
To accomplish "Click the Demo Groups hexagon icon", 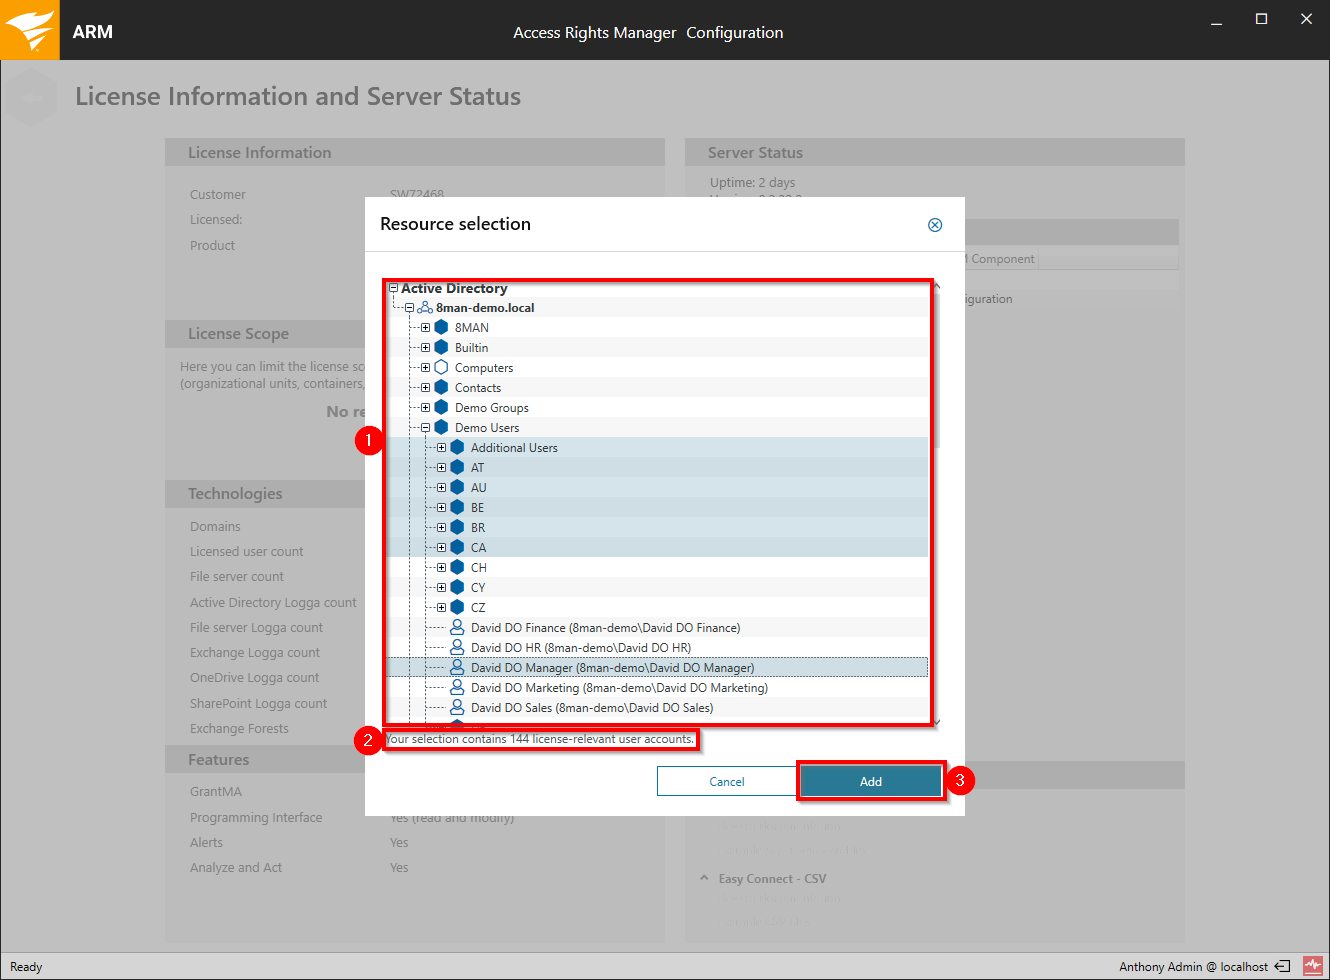I will point(441,408).
